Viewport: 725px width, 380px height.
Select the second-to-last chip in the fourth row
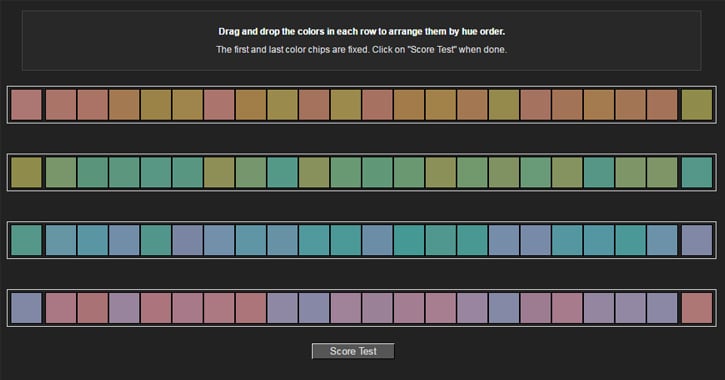[662, 308]
